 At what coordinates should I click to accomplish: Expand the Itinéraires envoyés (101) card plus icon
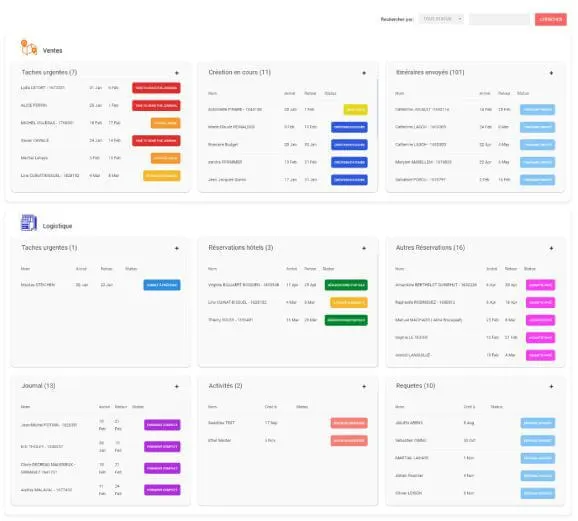[x=551, y=73]
